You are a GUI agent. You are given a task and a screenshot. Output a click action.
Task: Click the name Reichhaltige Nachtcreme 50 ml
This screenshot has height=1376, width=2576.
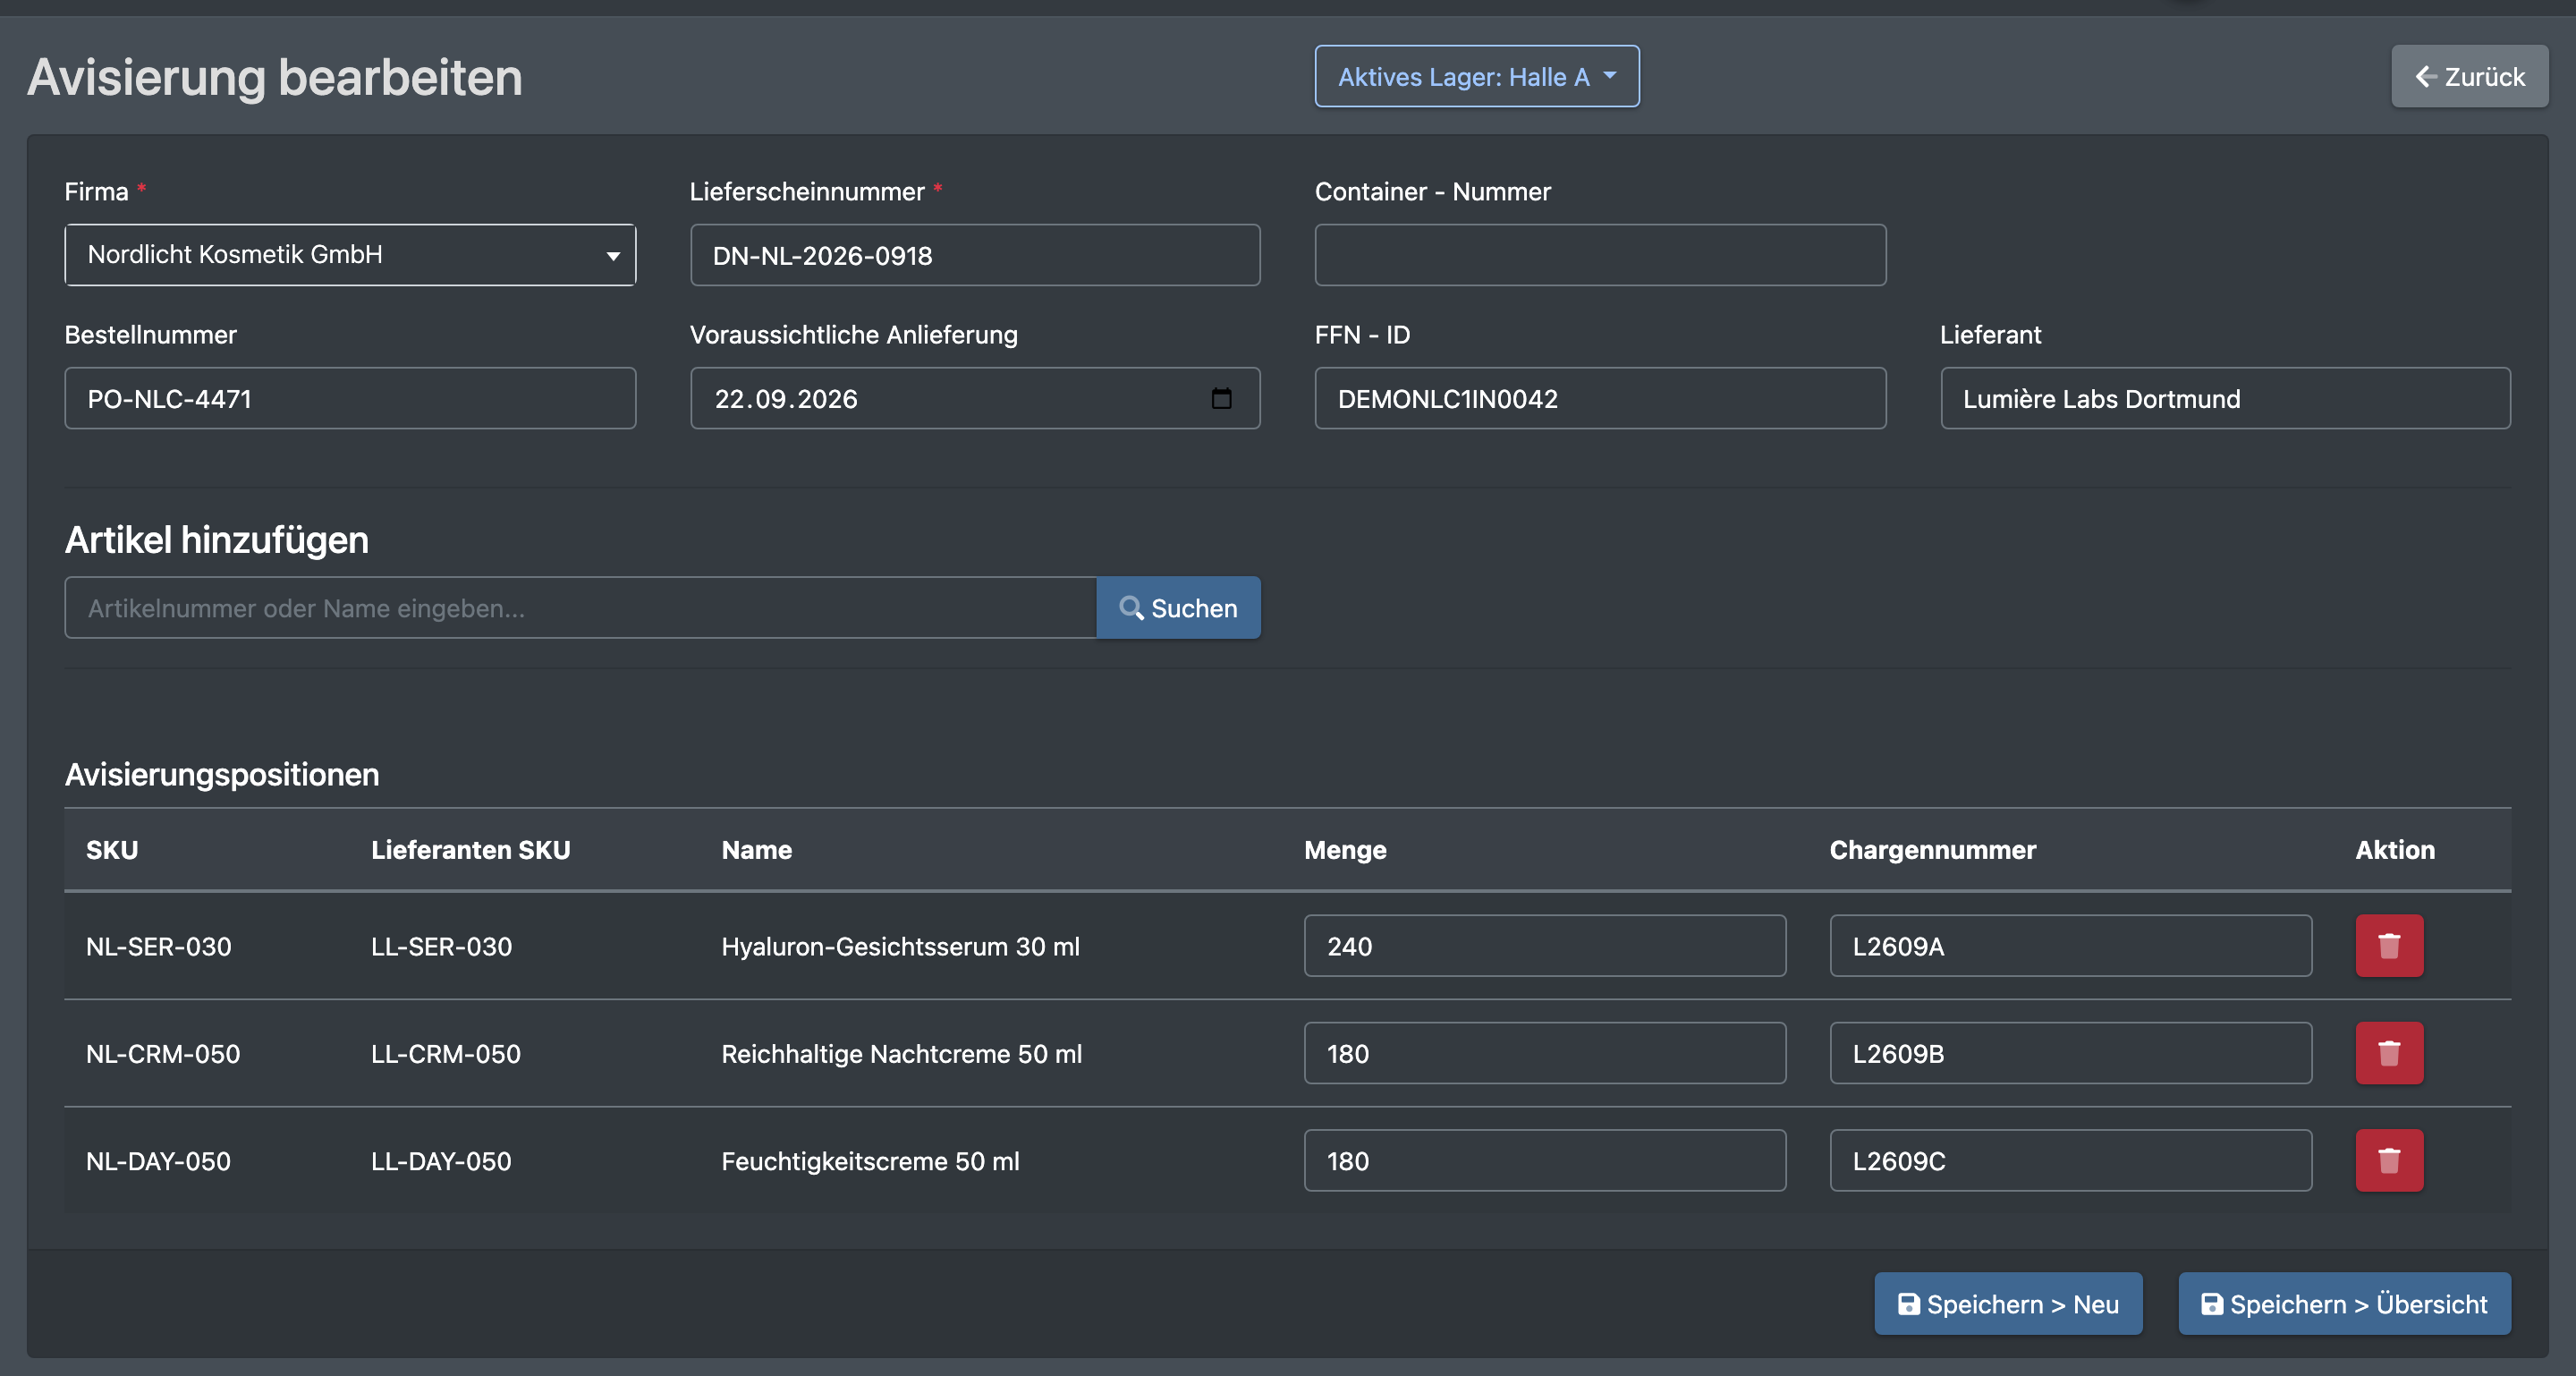click(902, 1054)
